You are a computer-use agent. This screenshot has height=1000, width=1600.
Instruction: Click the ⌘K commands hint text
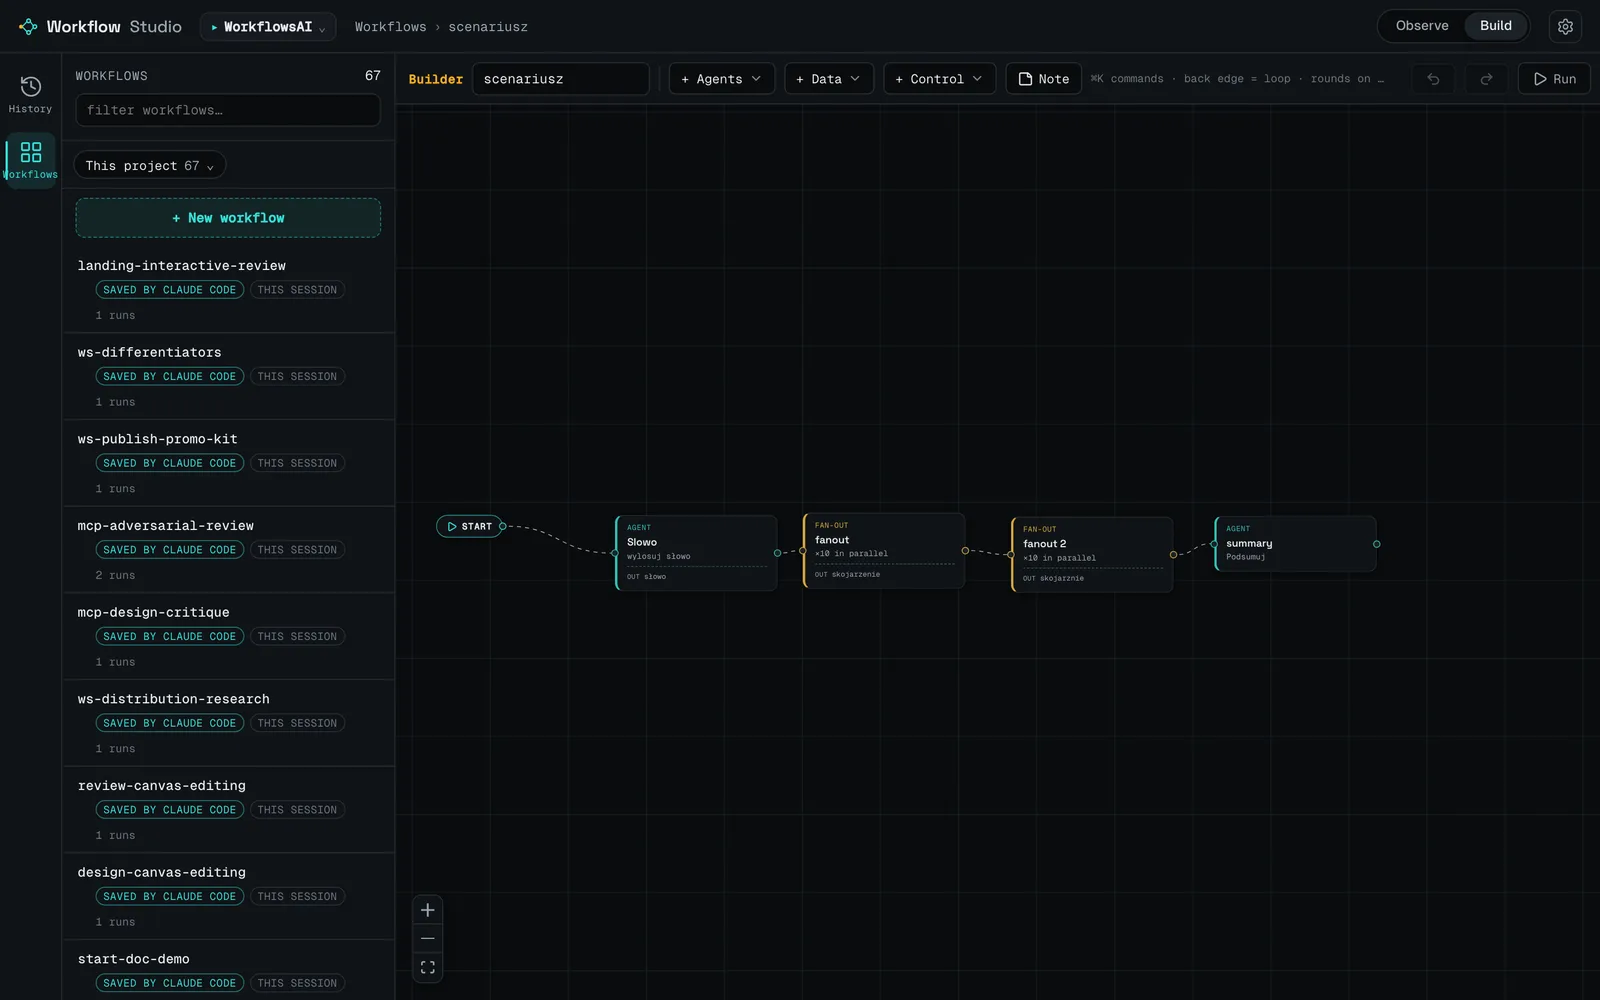(1127, 79)
